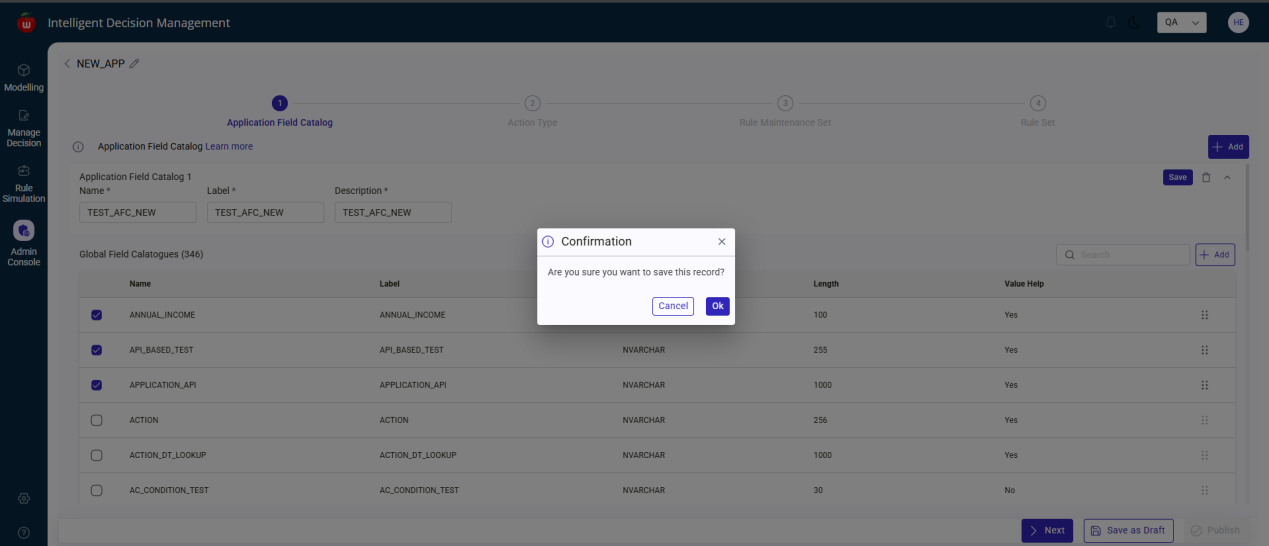Check the ACTION row checkbox
This screenshot has height=546, width=1269.
97,420
